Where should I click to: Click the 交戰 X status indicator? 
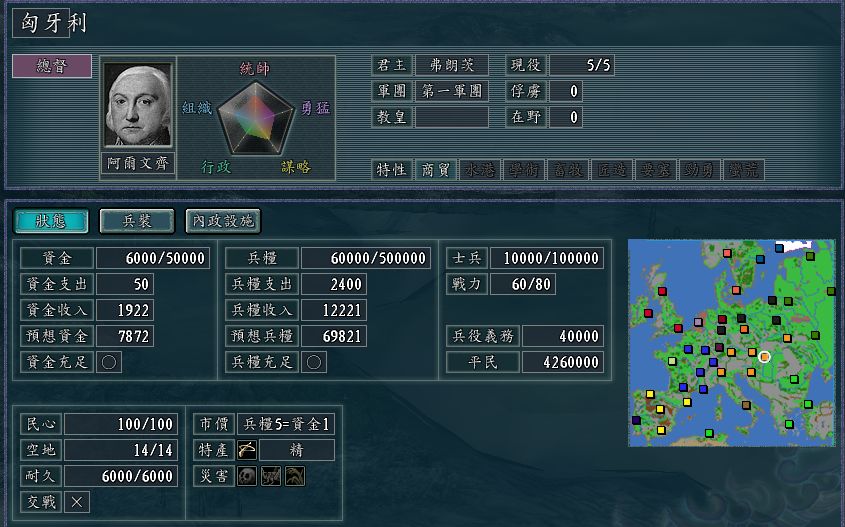click(77, 502)
